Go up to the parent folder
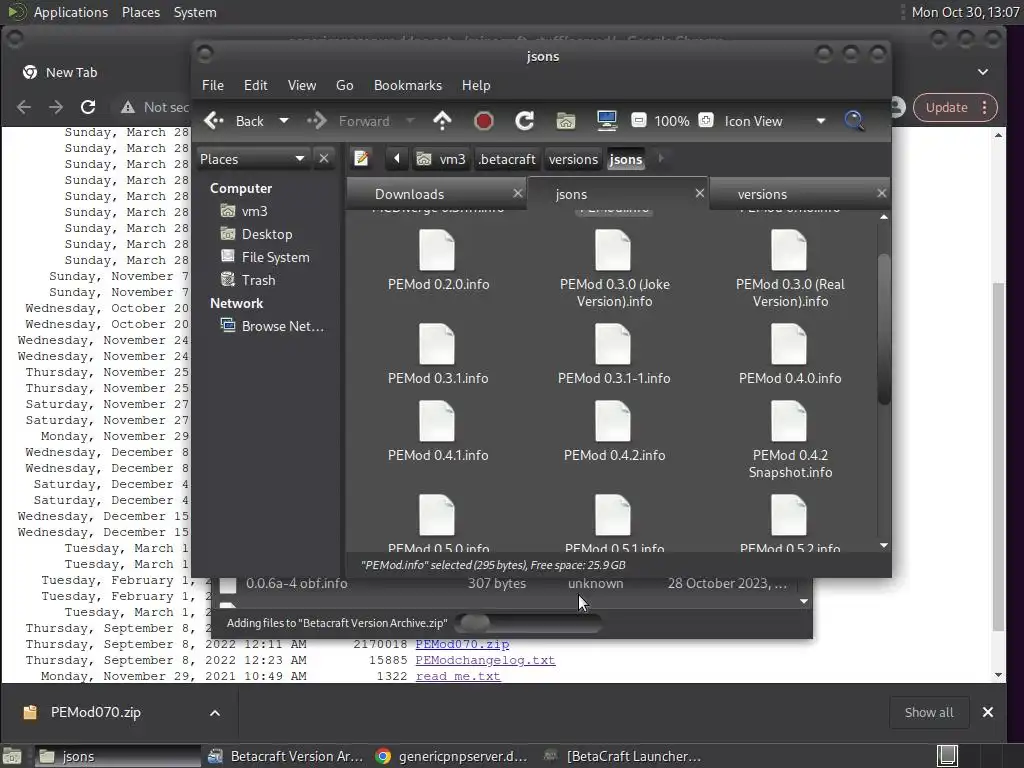Screen dimensions: 1024x768 coord(442,121)
